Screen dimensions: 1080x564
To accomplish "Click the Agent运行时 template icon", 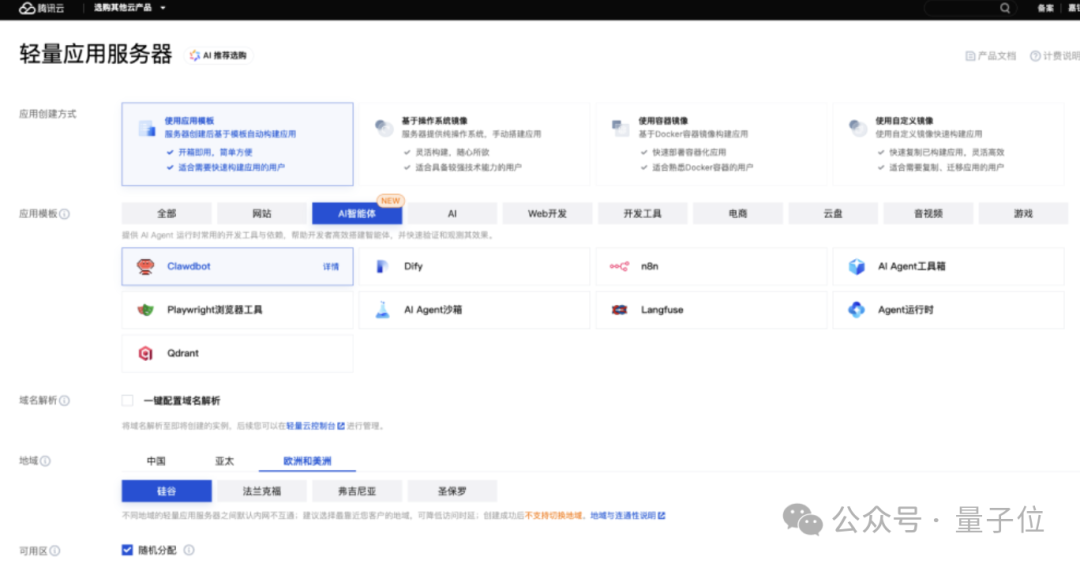I will point(856,310).
